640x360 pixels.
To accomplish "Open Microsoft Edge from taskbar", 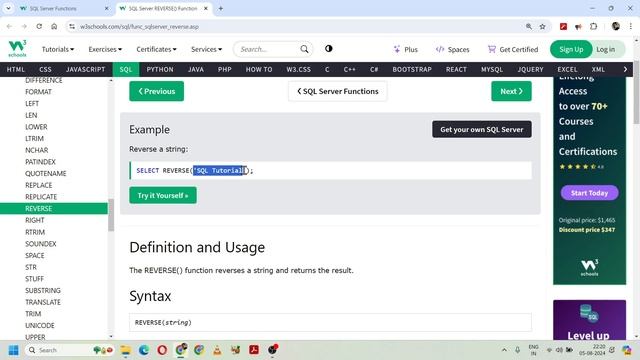I will 144,350.
